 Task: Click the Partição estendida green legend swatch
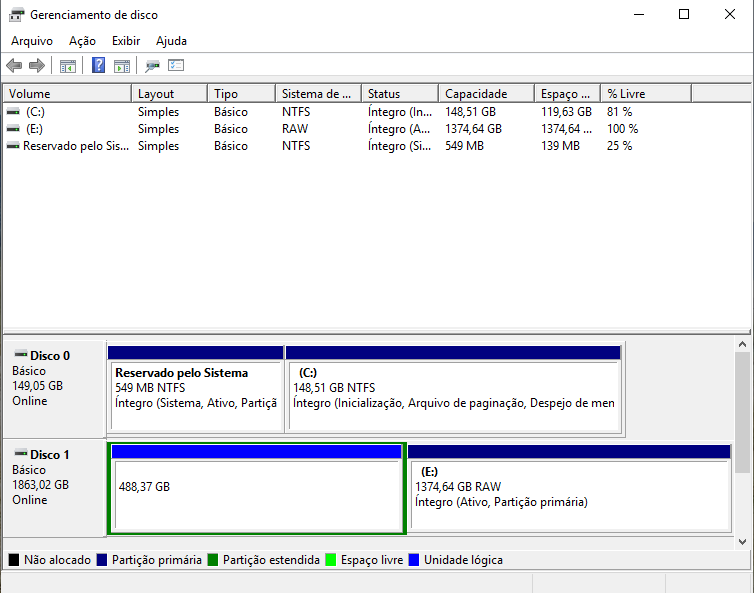(x=213, y=560)
